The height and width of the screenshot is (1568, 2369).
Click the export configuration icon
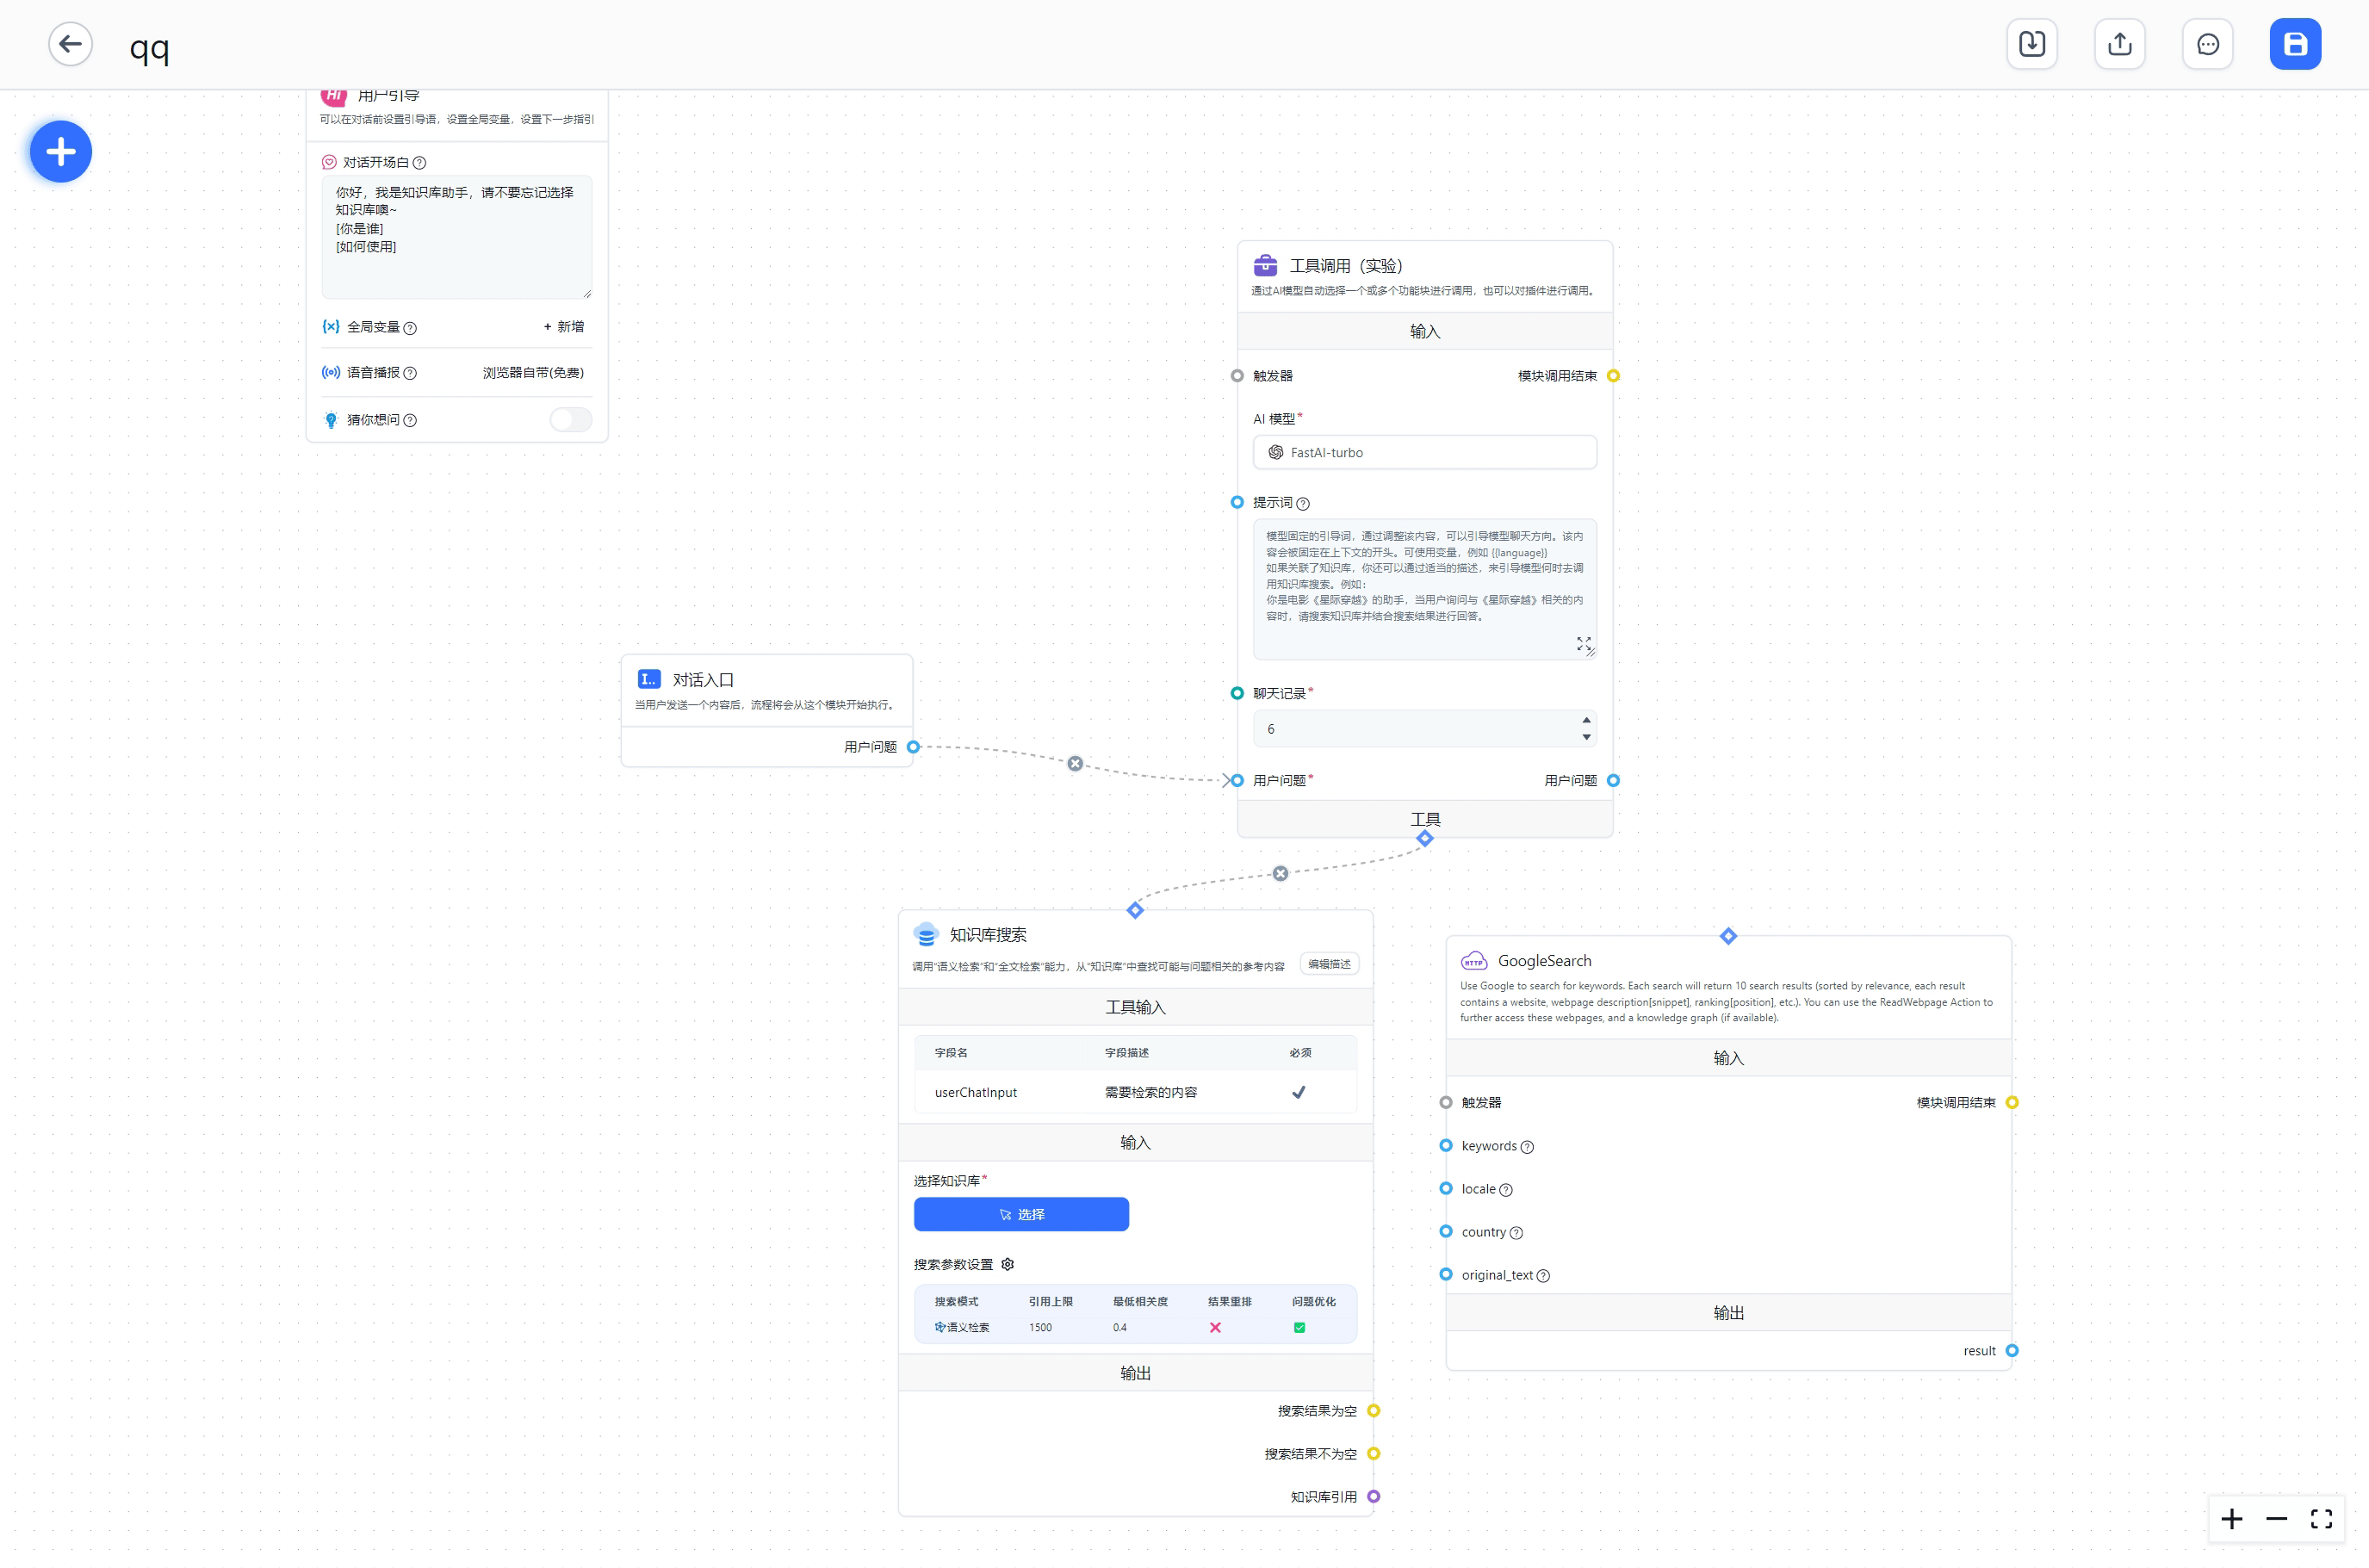(2119, 44)
